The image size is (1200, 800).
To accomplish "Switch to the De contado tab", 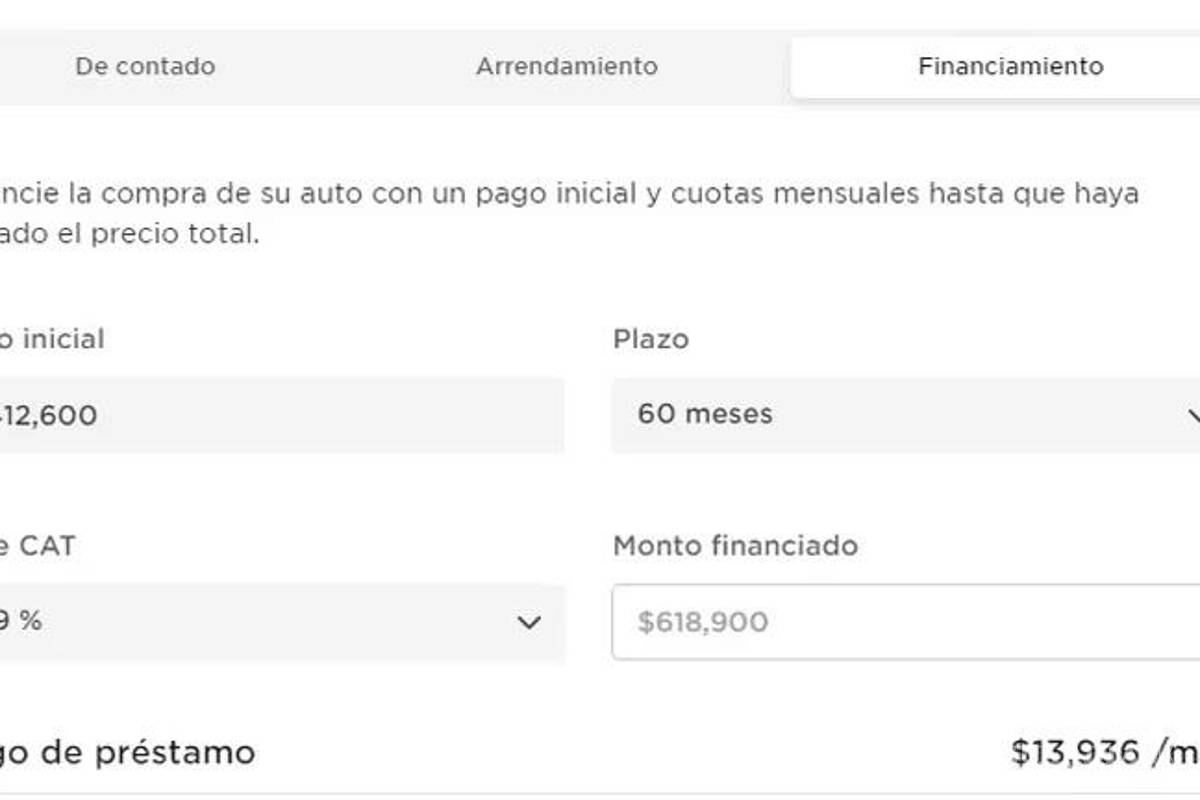I will click(x=146, y=67).
